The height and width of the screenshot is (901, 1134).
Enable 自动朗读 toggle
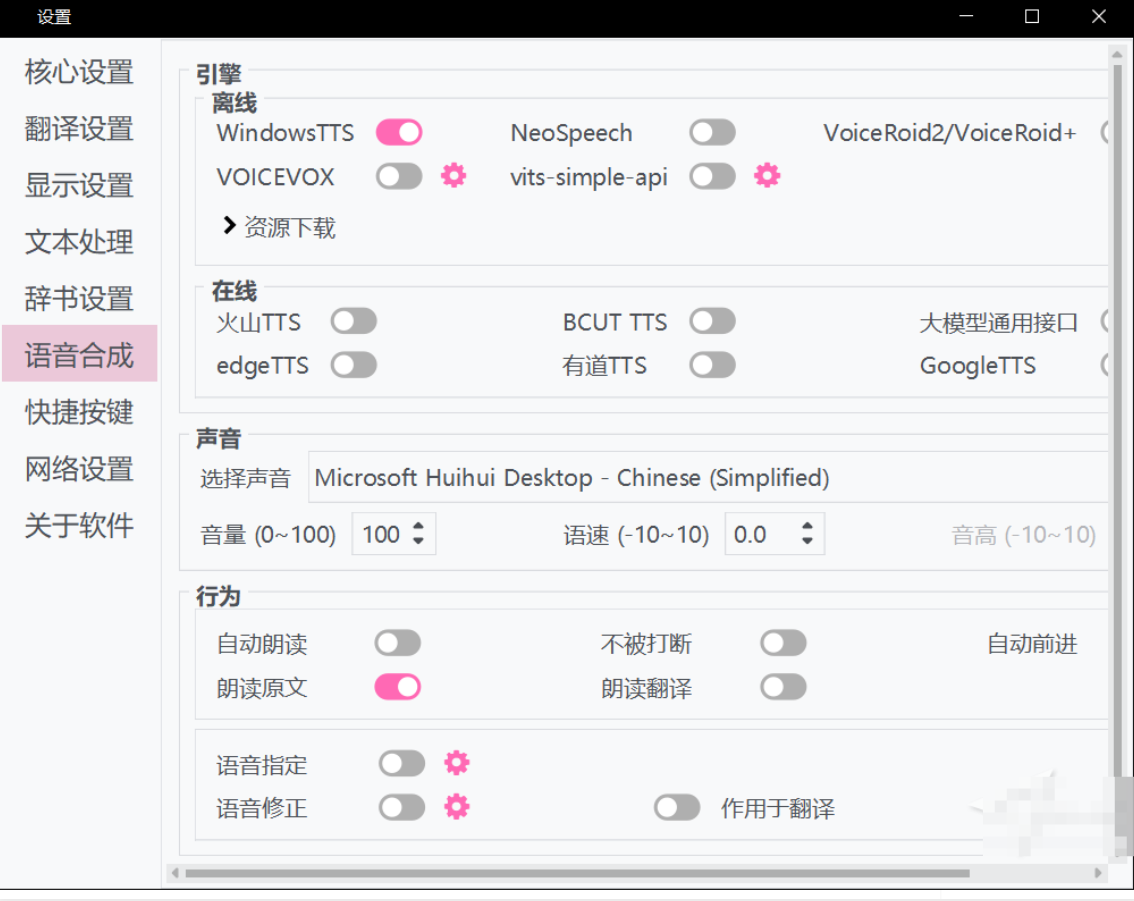pyautogui.click(x=398, y=643)
